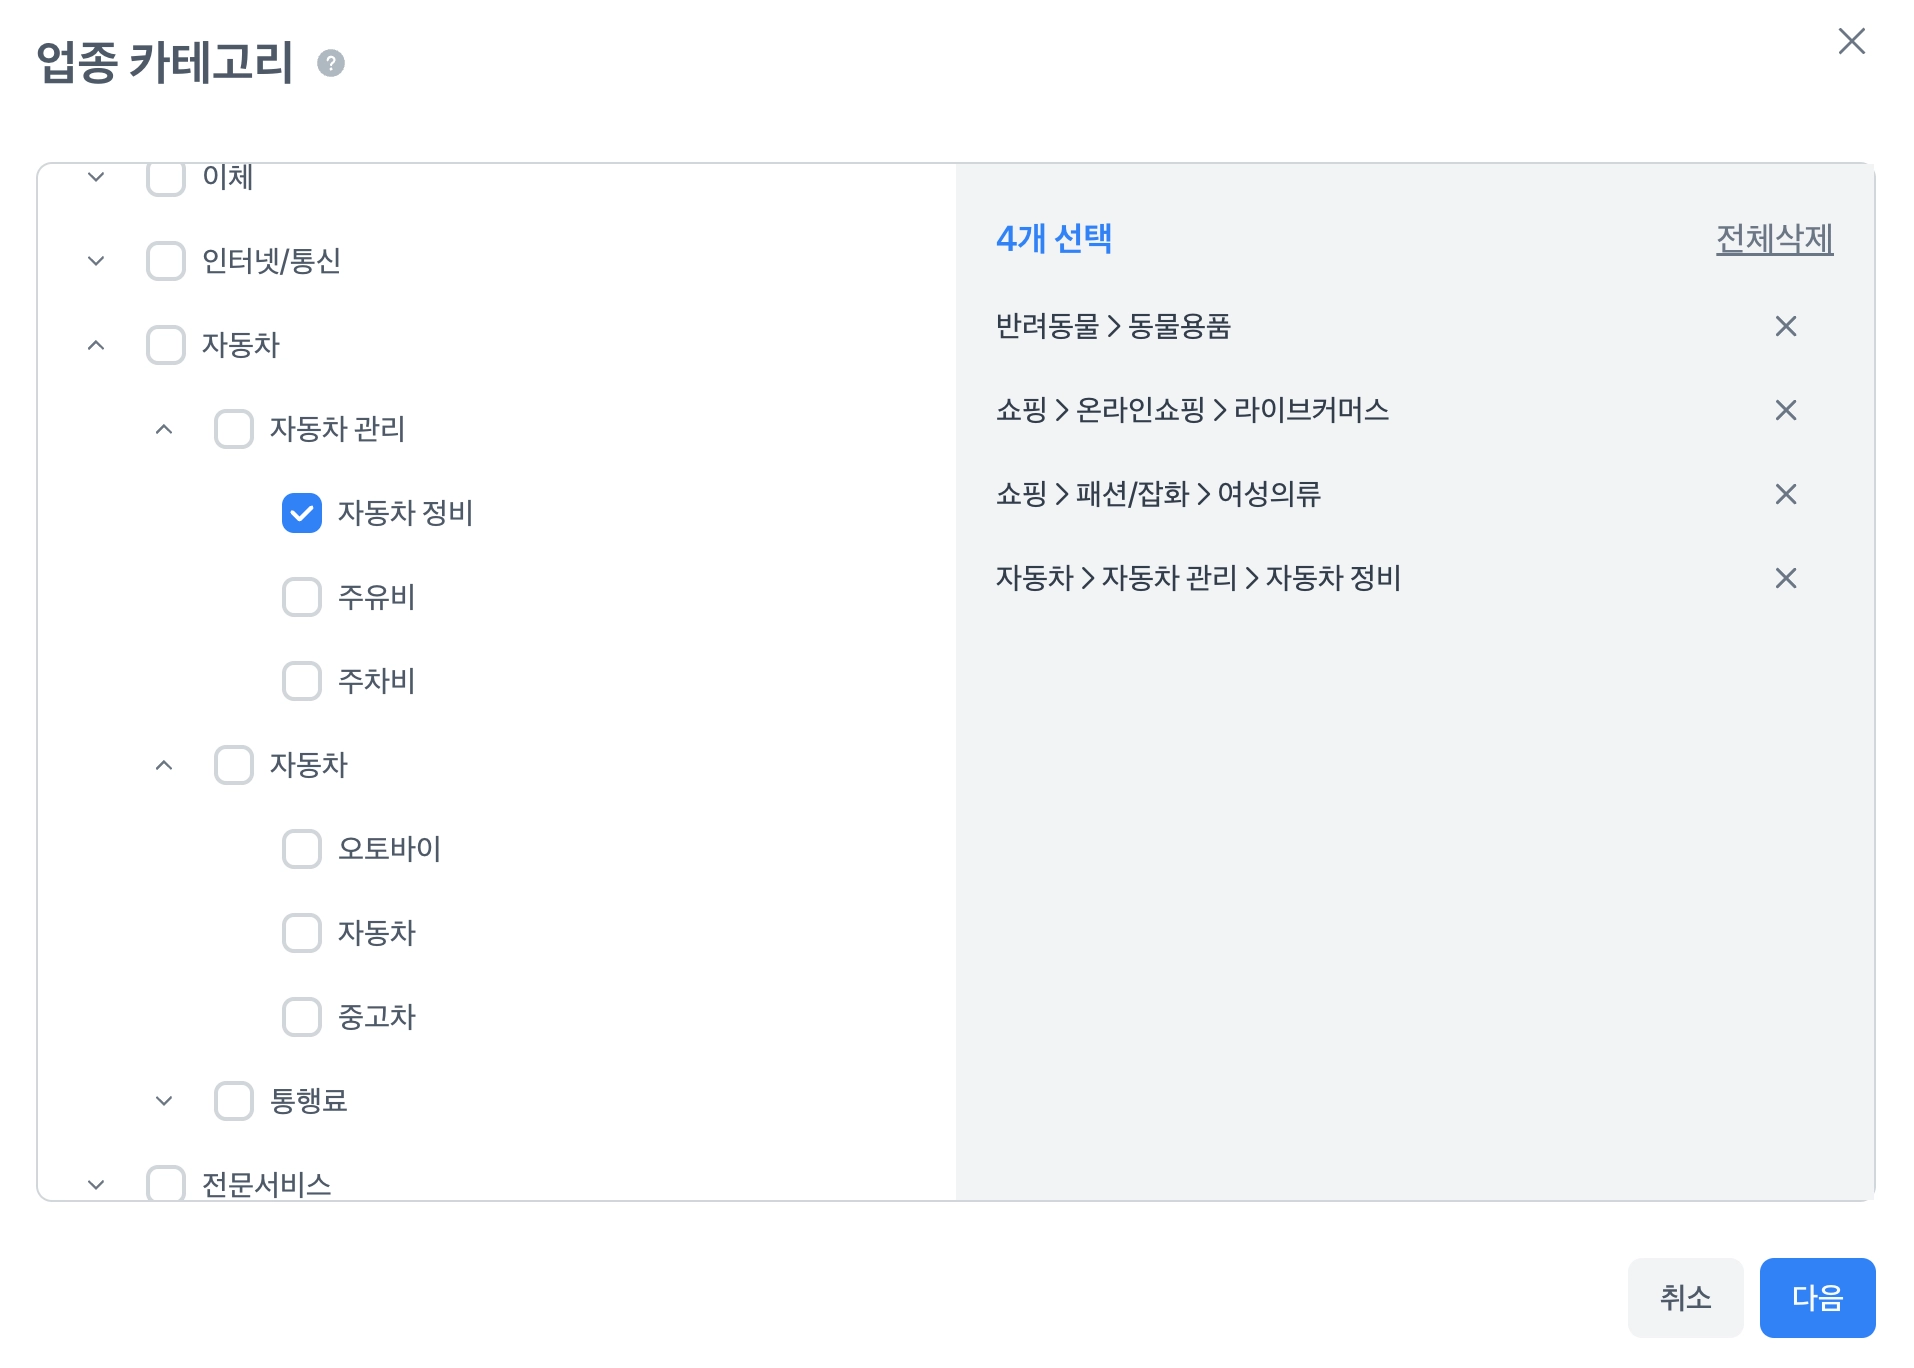Uncheck the 자동차 정비 checkbox
1914x1368 pixels.
coord(301,513)
